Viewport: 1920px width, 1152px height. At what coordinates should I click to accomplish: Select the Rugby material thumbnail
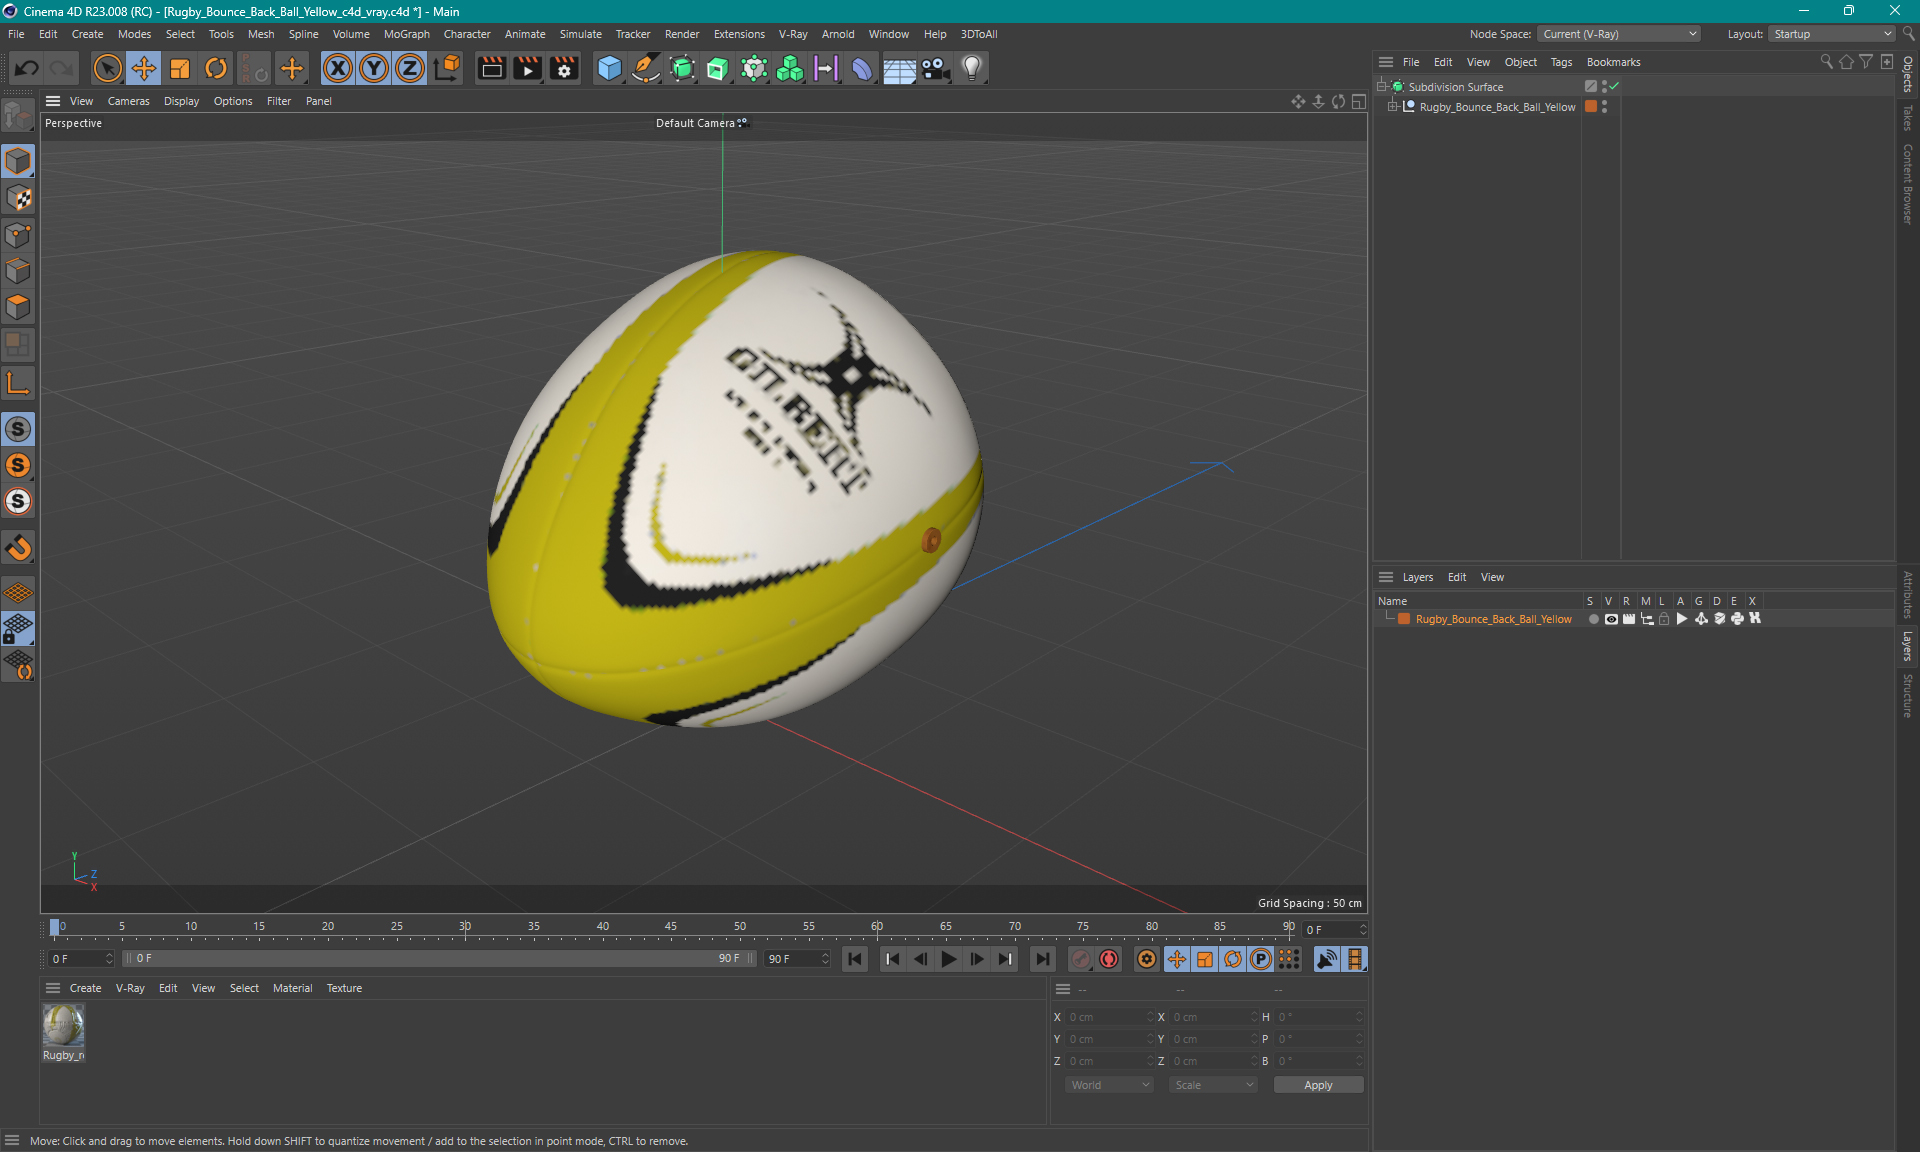pos(63,1025)
